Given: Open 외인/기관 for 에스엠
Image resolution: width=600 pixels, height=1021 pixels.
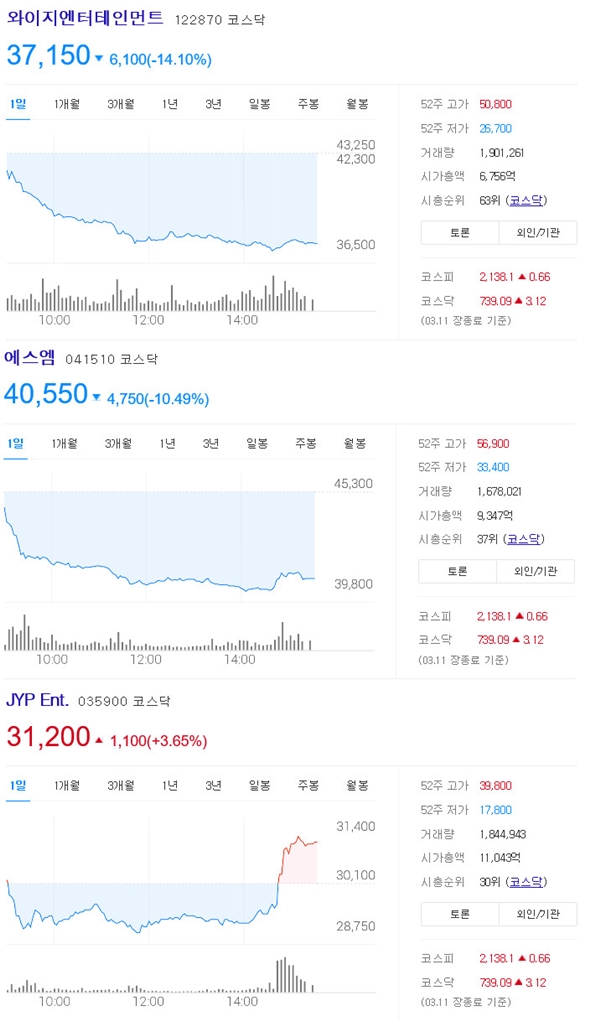Looking at the screenshot, I should (535, 571).
